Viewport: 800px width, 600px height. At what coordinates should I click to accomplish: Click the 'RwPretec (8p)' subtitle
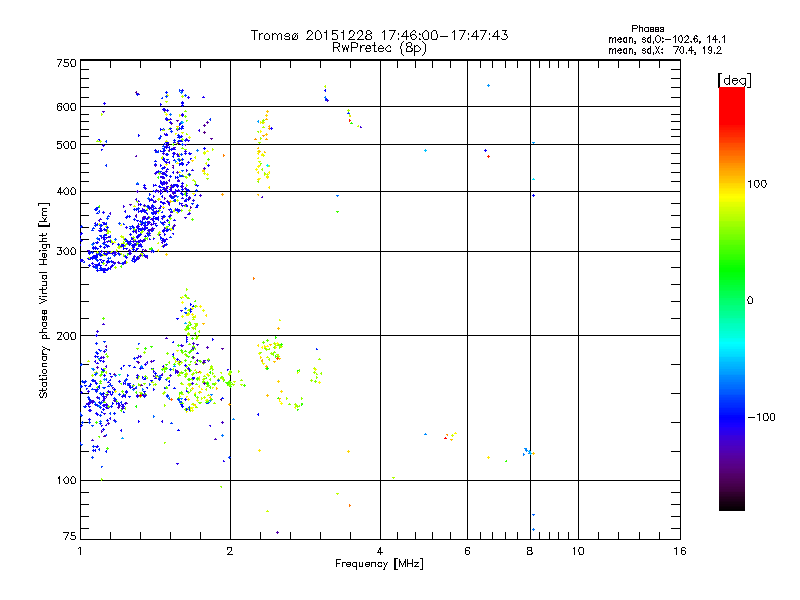379,48
